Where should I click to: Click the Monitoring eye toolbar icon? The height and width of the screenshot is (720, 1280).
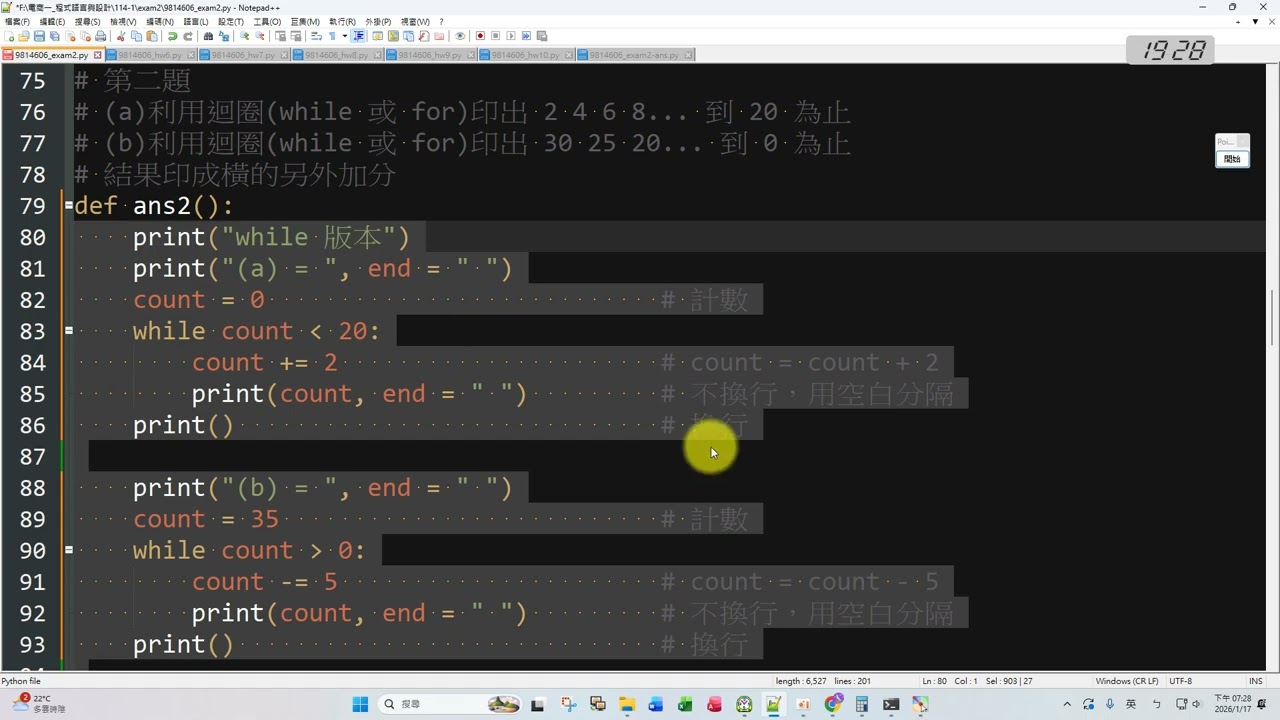(460, 36)
